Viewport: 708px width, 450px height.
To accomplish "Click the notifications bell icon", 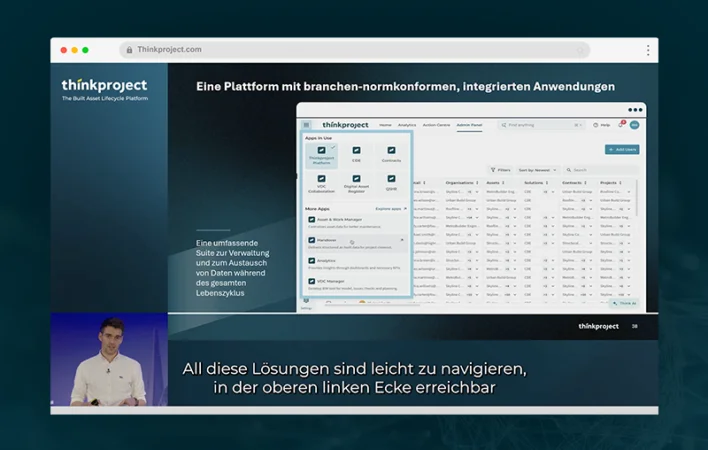I will [x=620, y=125].
